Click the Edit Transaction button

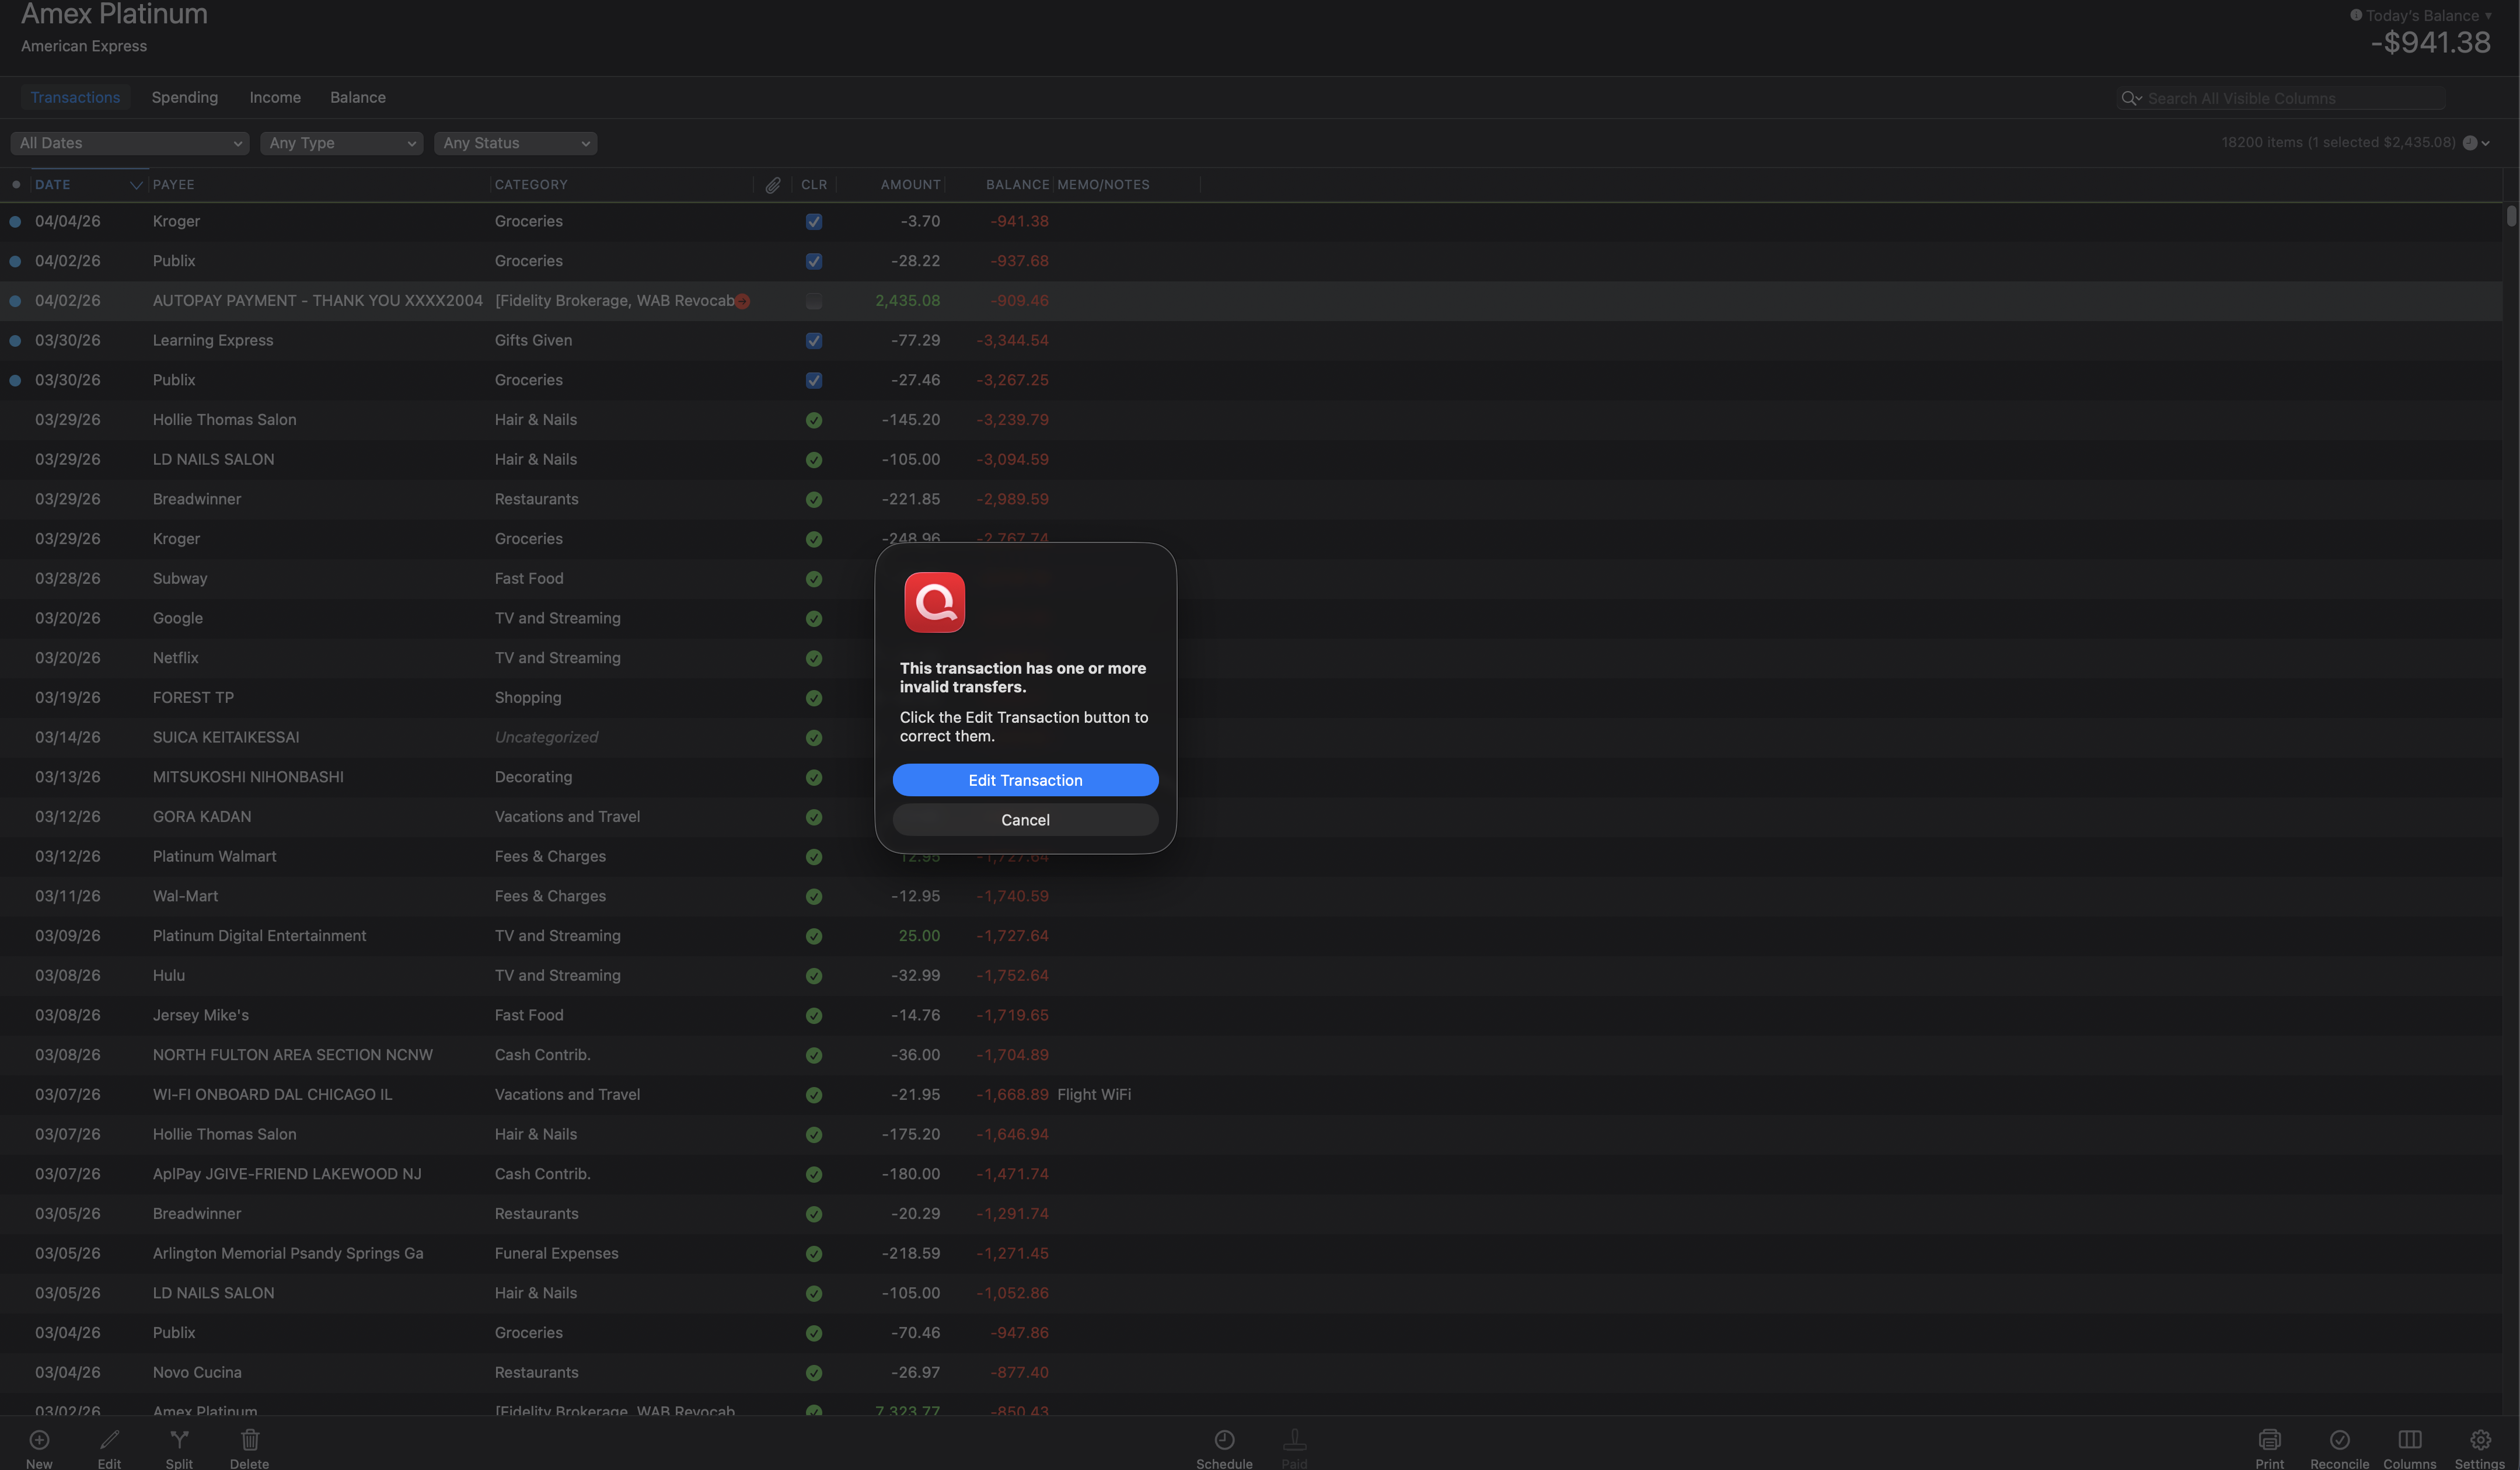pyautogui.click(x=1025, y=780)
